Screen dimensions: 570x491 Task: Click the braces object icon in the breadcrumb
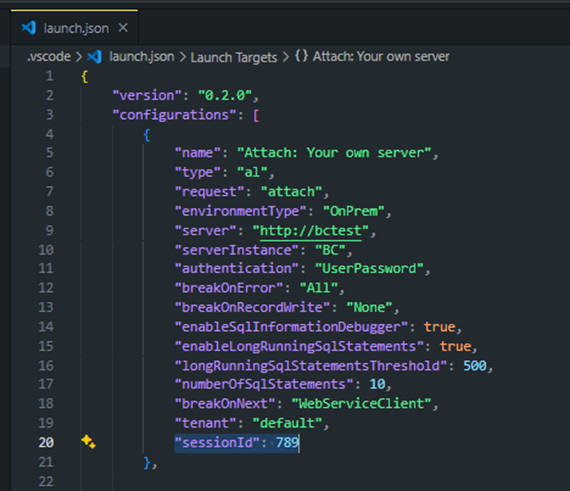coord(301,56)
